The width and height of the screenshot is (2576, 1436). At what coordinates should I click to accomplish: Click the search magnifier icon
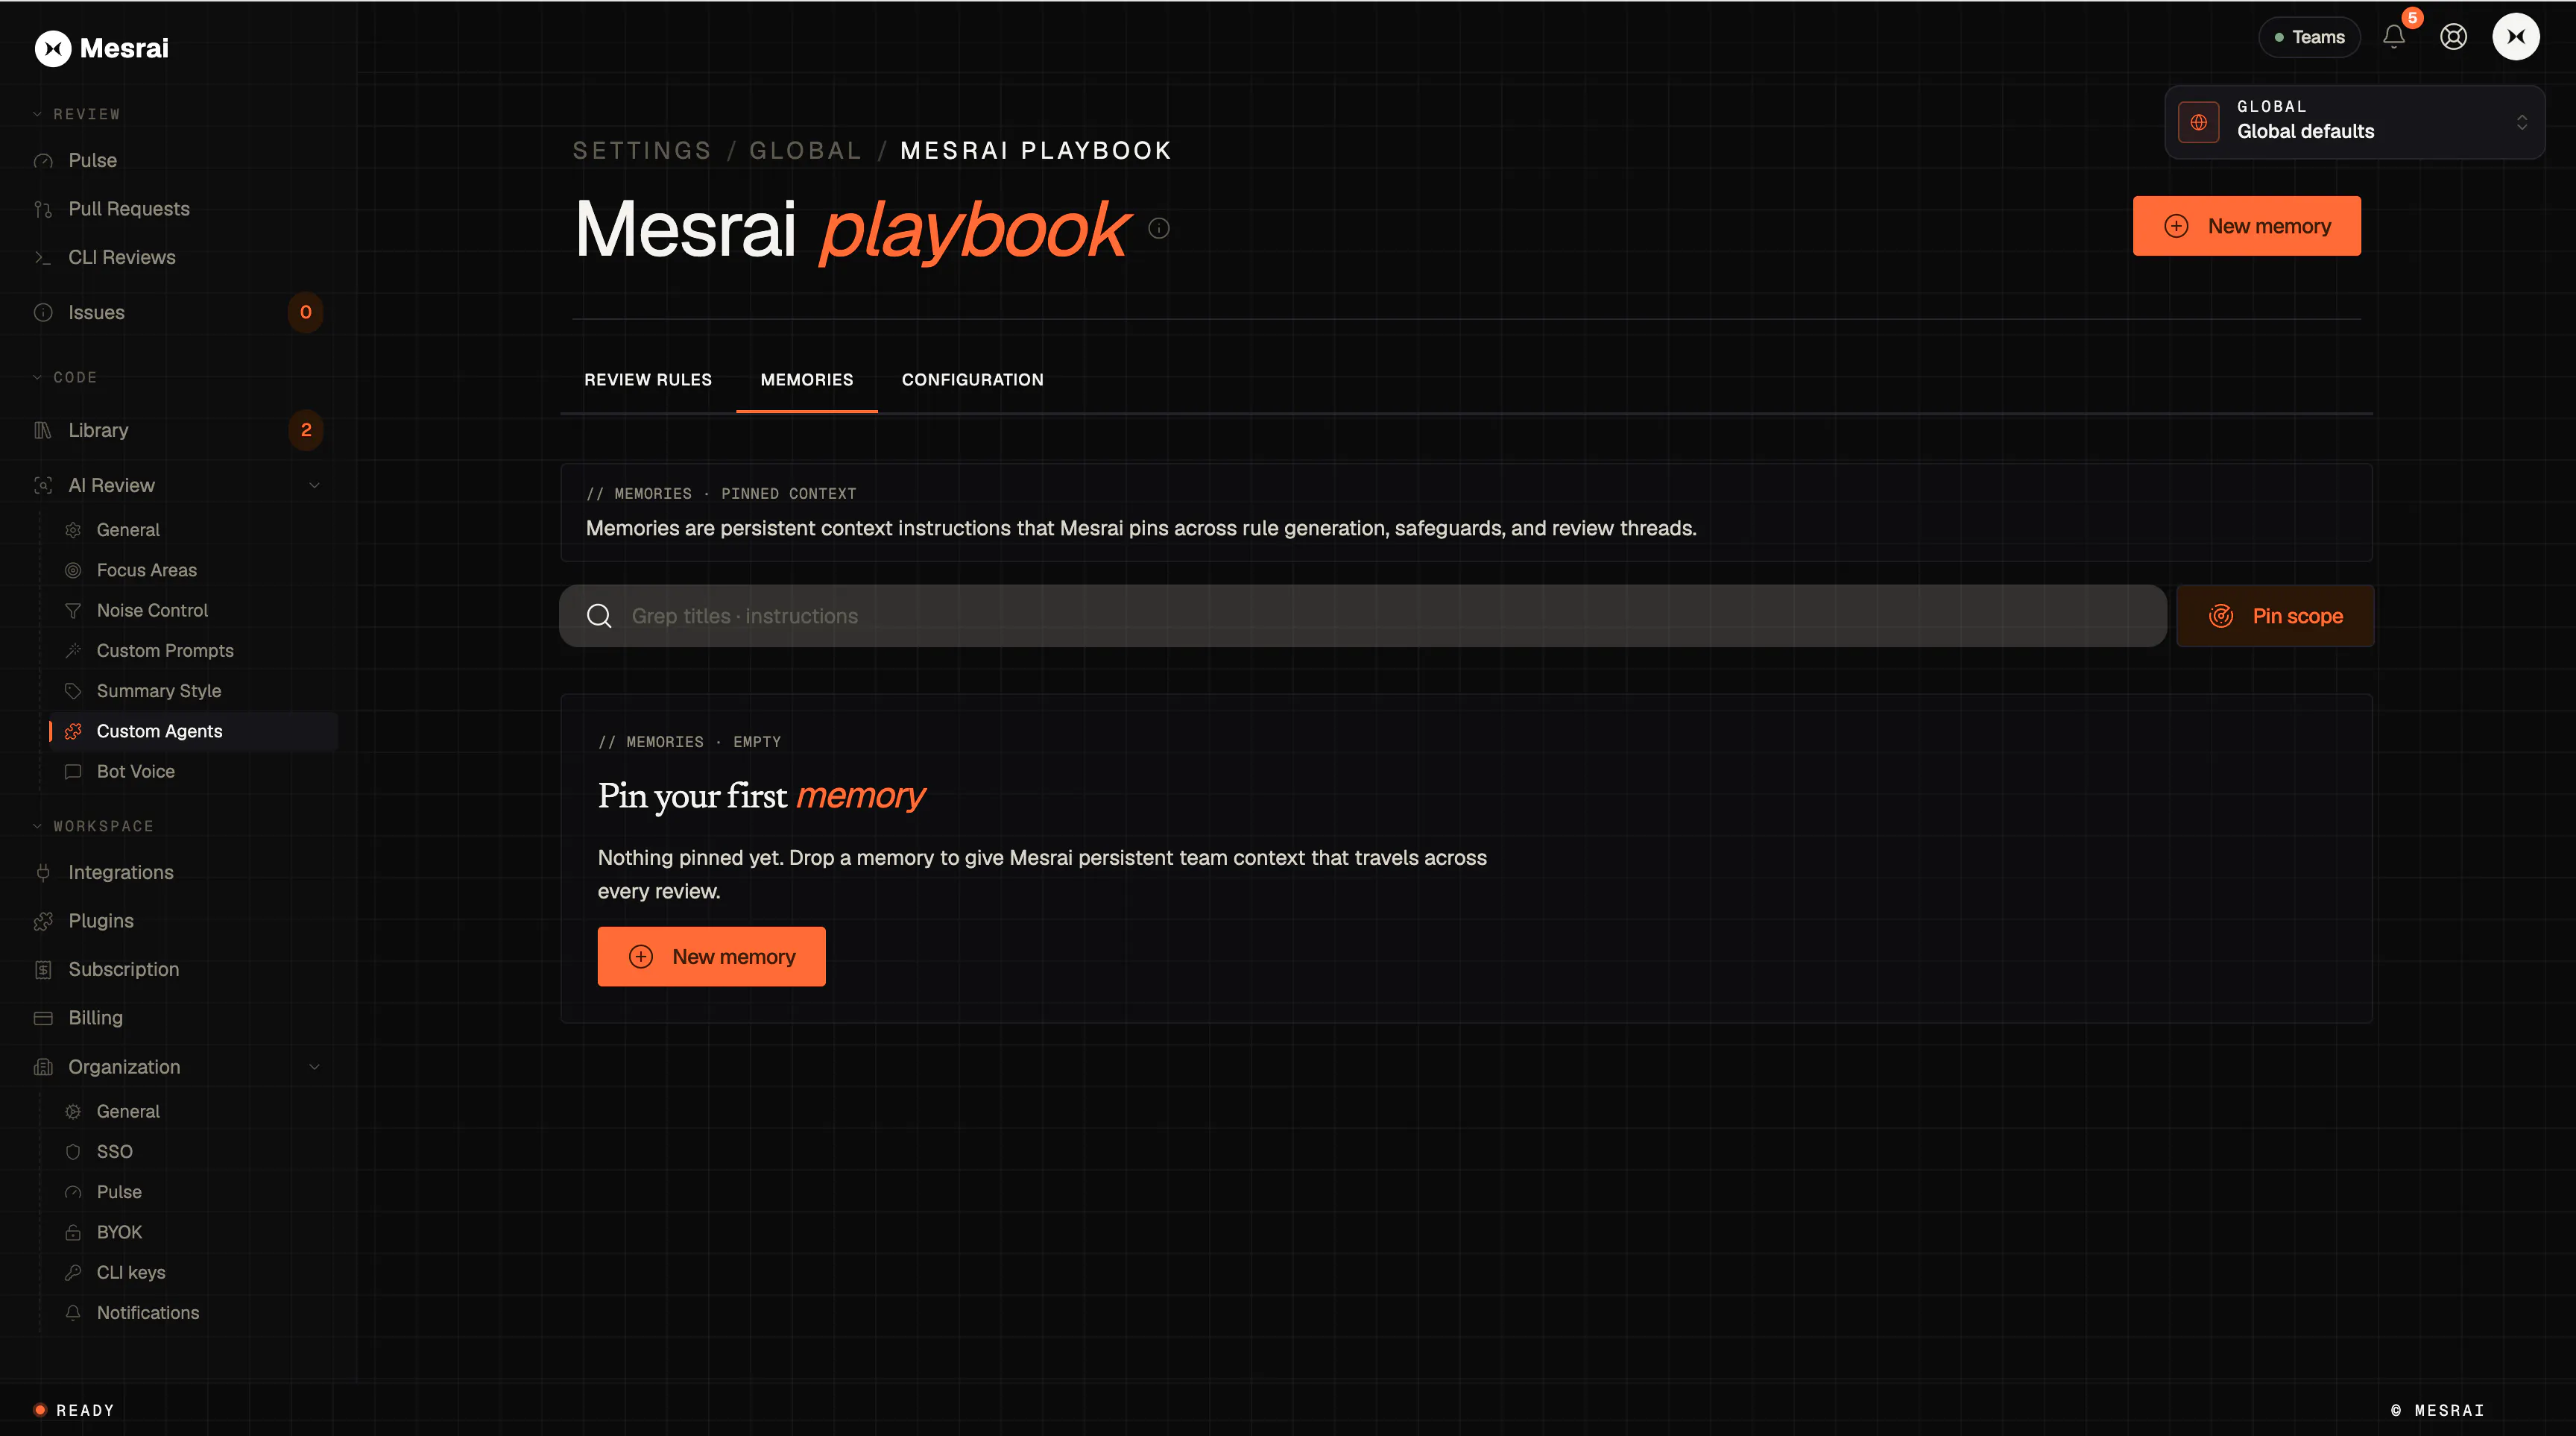click(599, 616)
